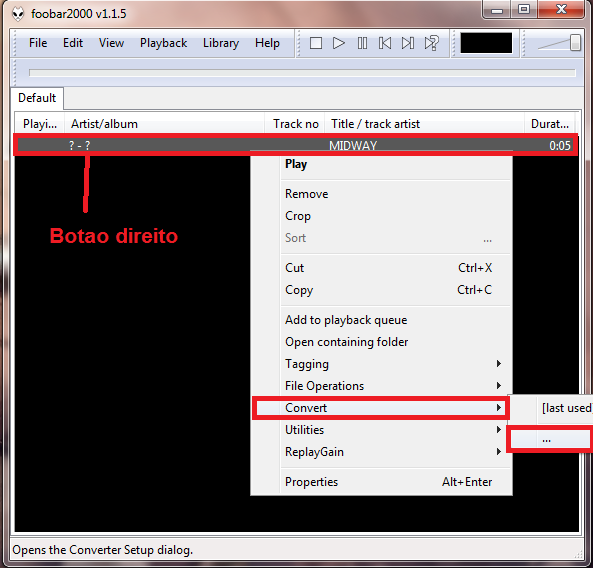Click the playback seek bar
593x568 pixels.
coord(302,73)
